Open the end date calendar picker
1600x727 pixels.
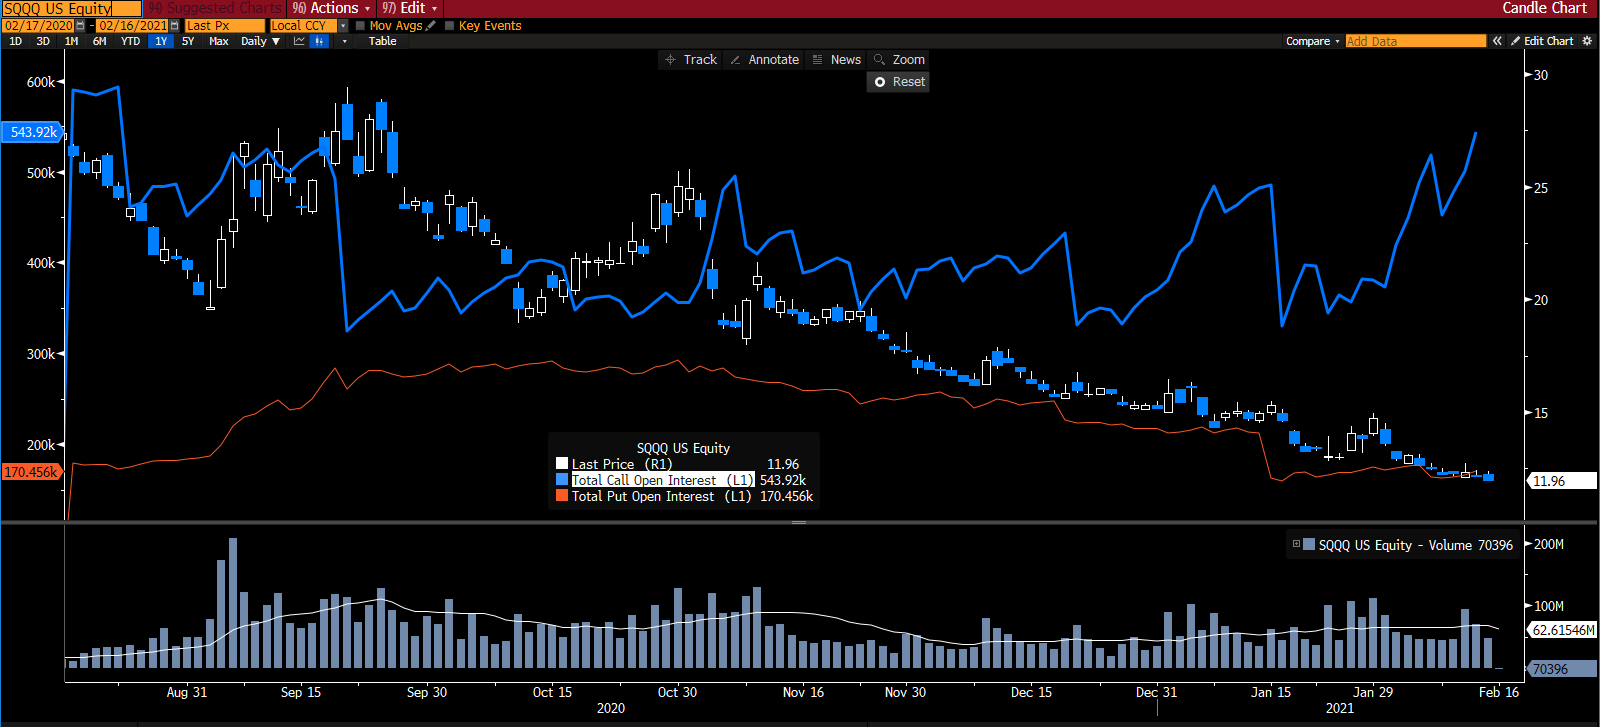(x=175, y=26)
